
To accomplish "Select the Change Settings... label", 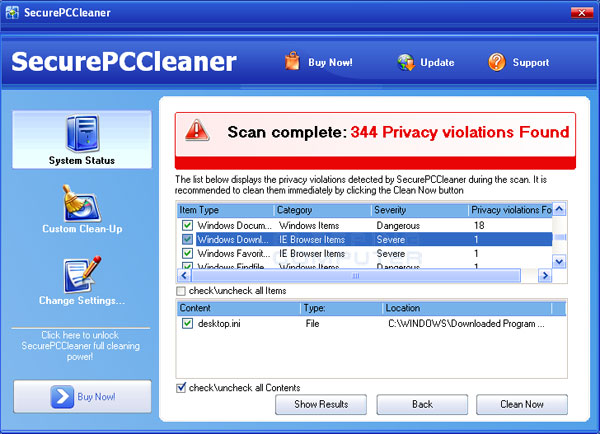I will pyautogui.click(x=82, y=300).
